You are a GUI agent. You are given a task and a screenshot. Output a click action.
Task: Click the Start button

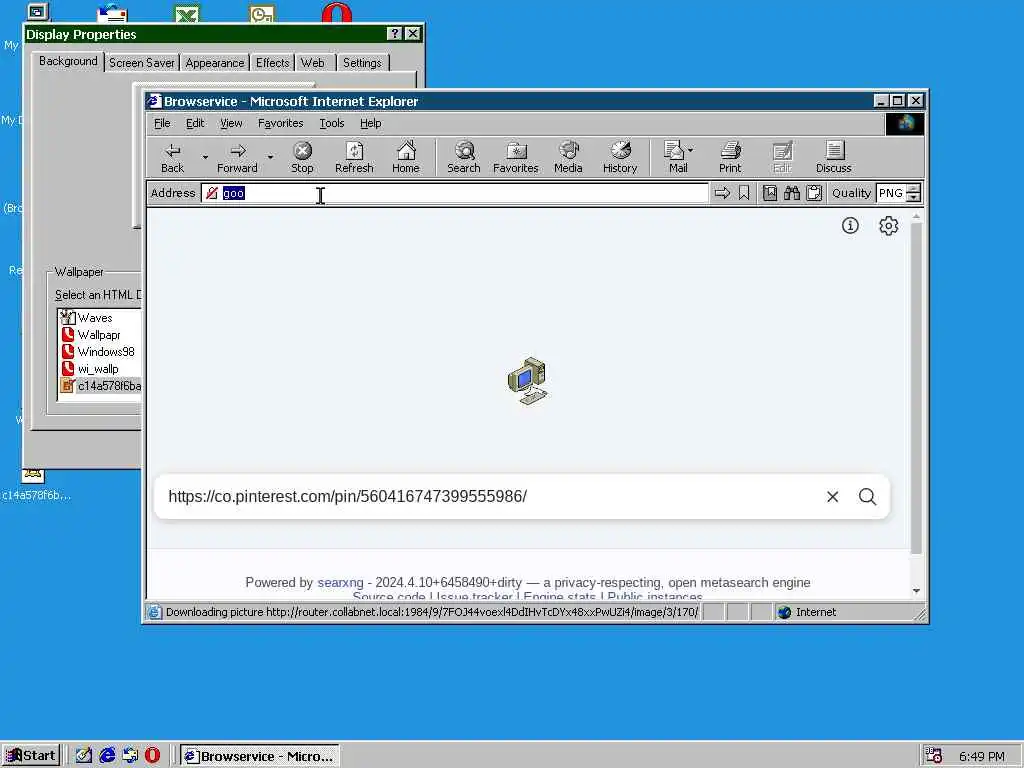tap(31, 756)
